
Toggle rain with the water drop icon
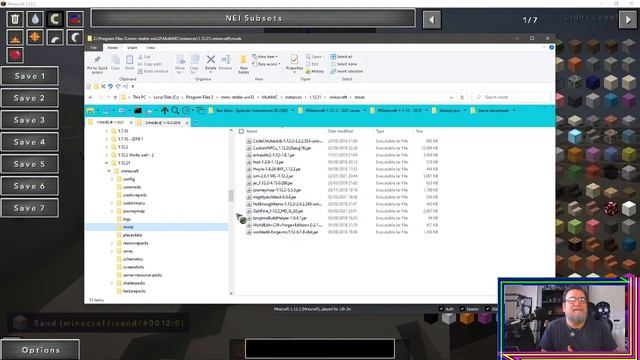[35, 19]
